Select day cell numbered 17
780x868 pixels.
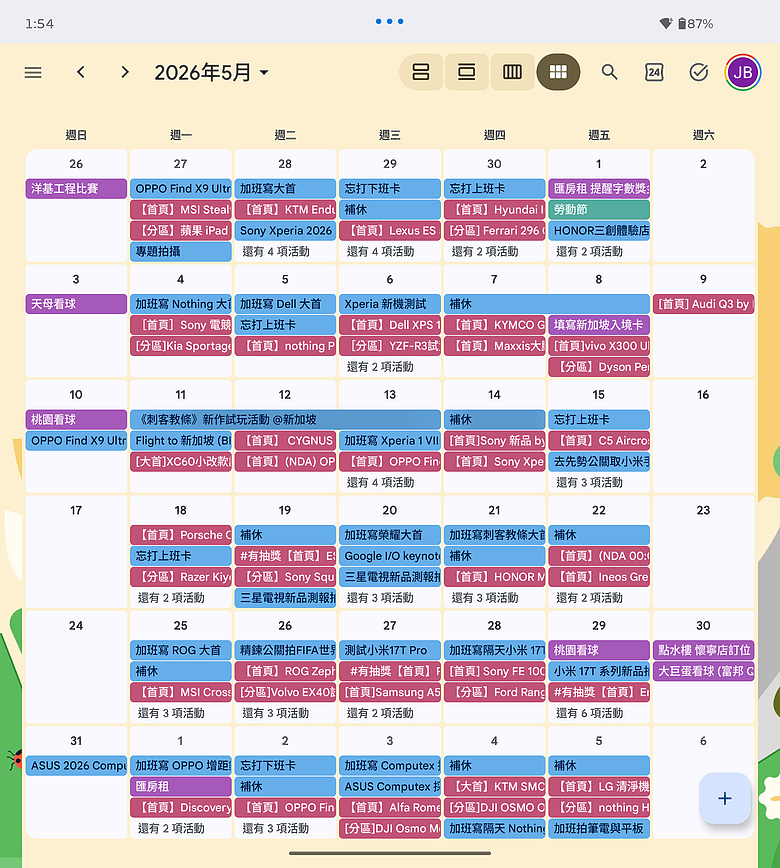[x=76, y=552]
